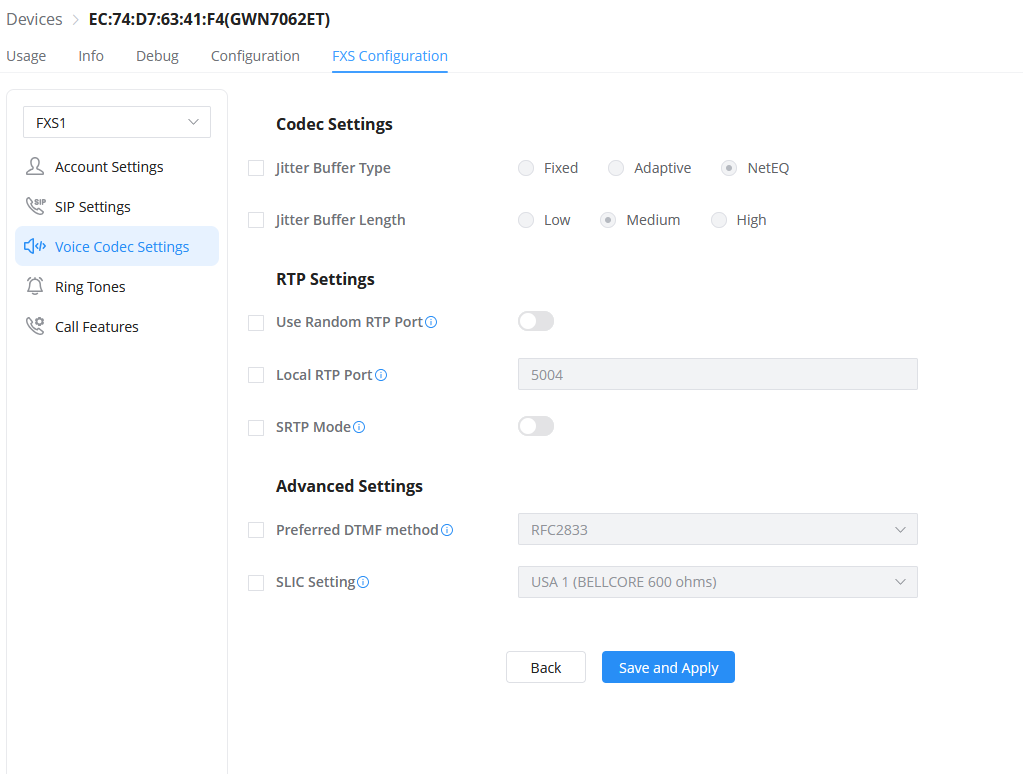The width and height of the screenshot is (1023, 774).
Task: Select Low jitter buffer length
Action: (526, 220)
